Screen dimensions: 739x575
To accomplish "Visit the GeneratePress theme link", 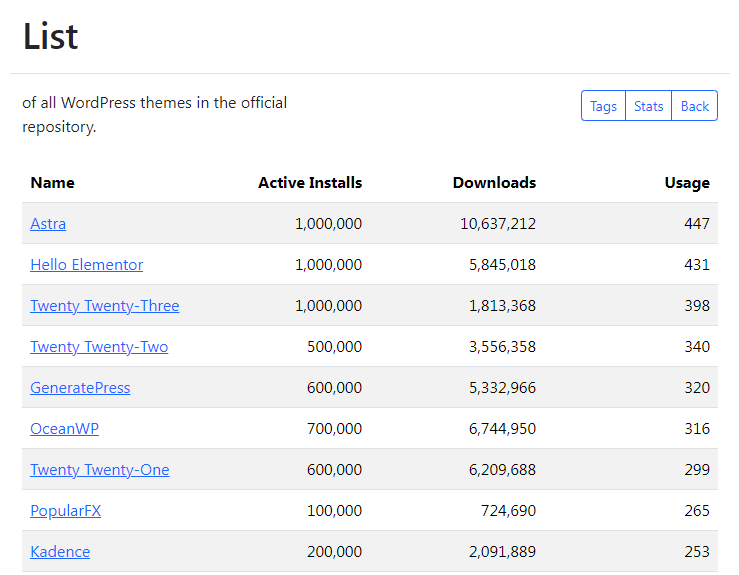I will tap(80, 388).
